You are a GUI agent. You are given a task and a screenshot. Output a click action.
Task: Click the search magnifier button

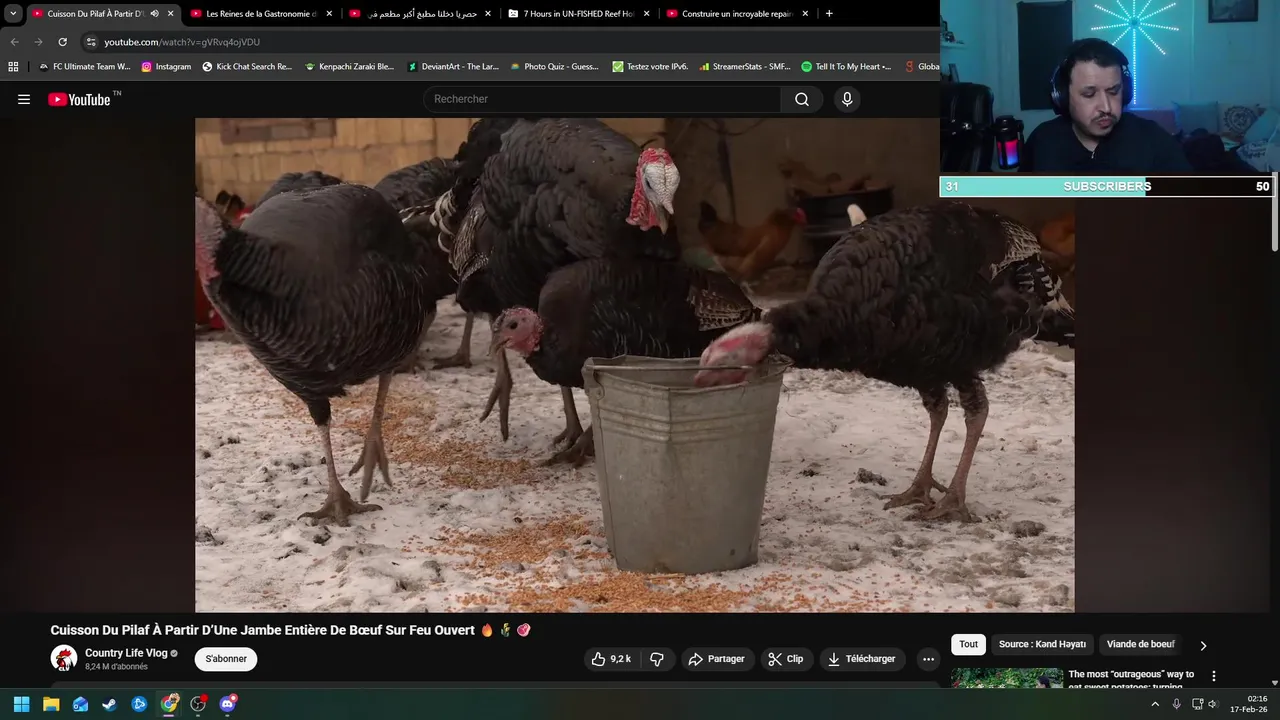point(802,99)
